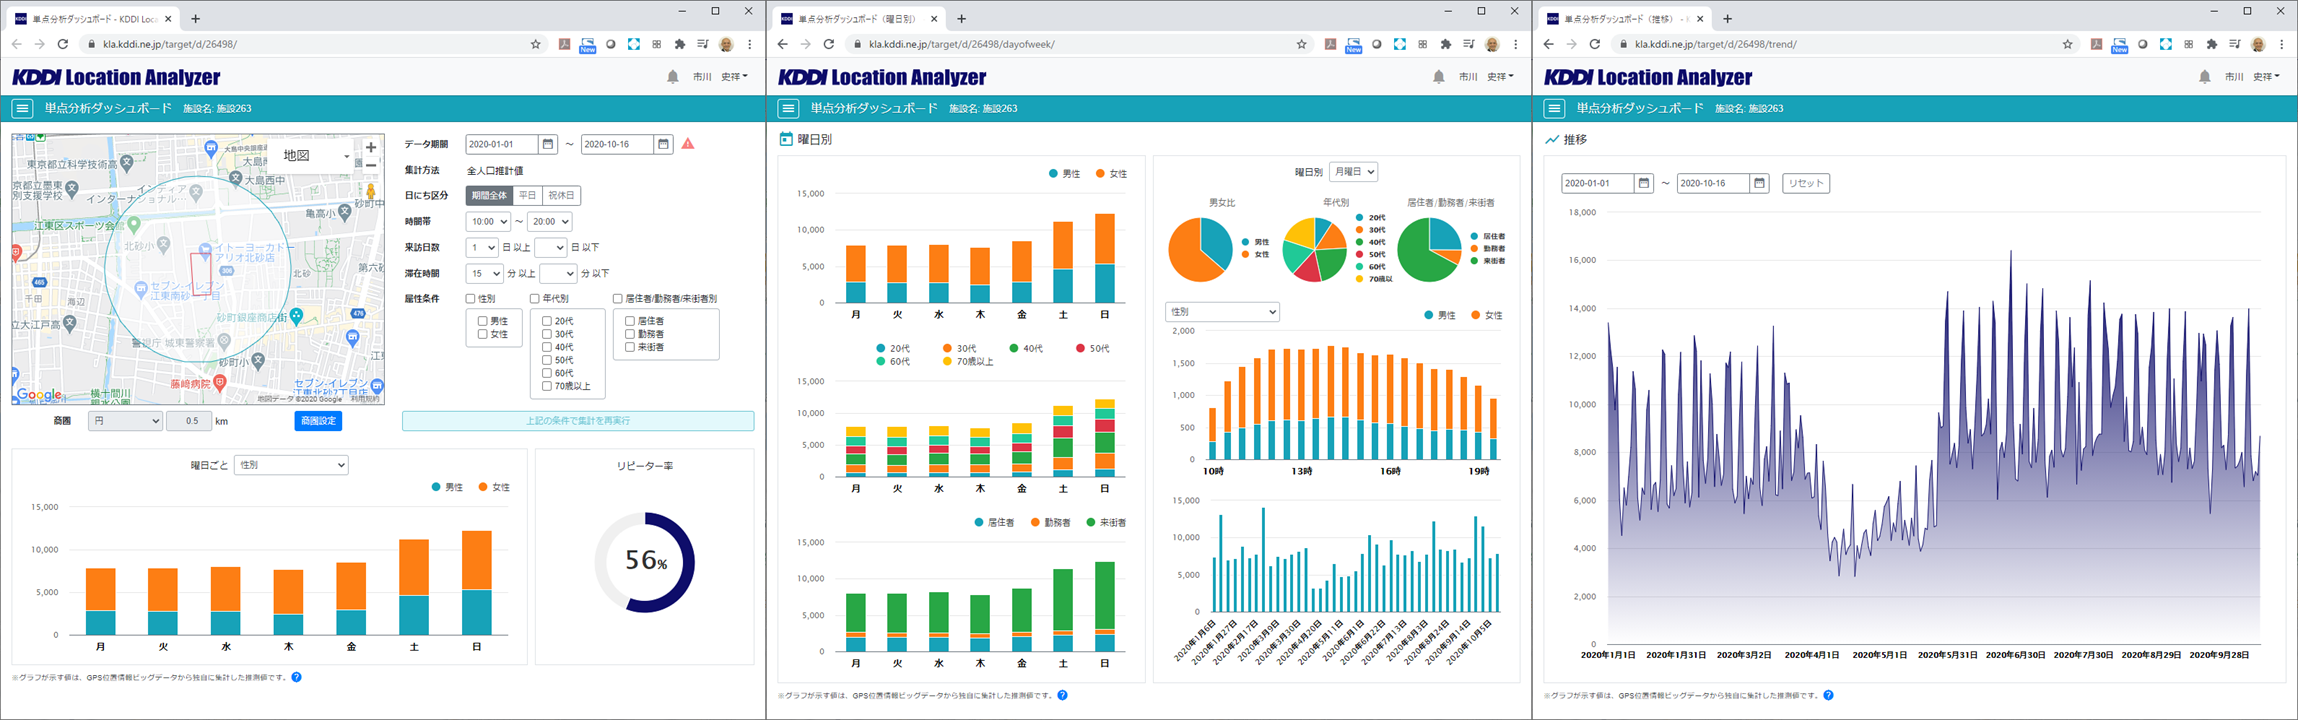Open calendar picker for trend start date
Image resolution: width=2298 pixels, height=720 pixels.
(x=1644, y=183)
